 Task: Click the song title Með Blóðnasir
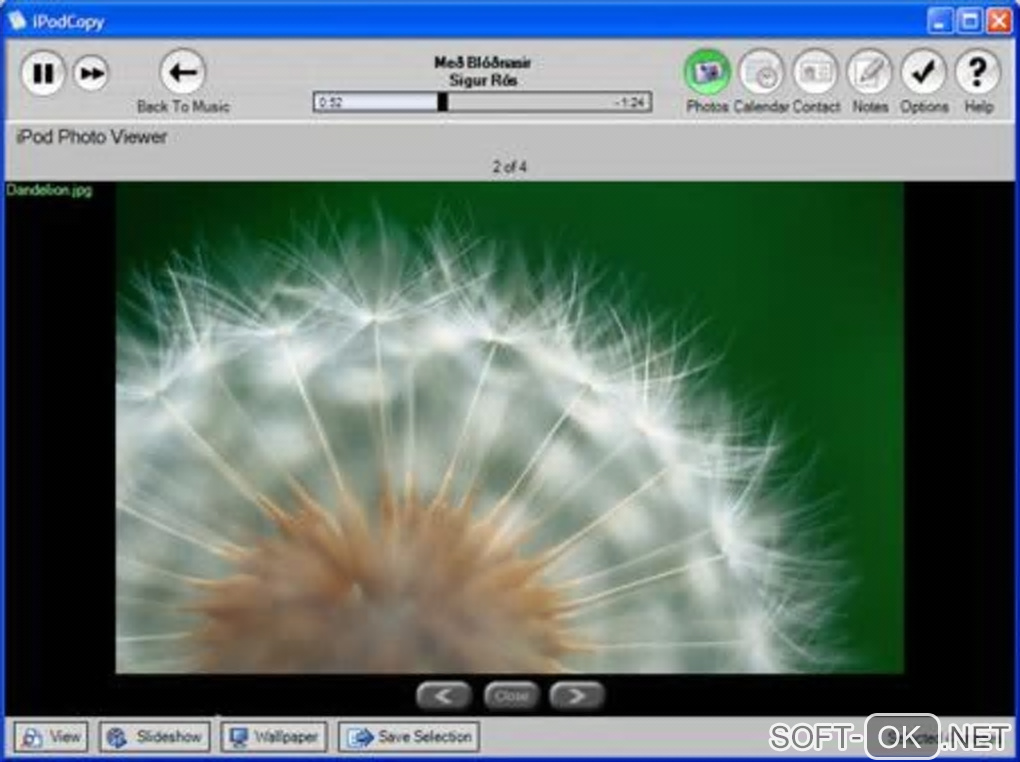483,62
